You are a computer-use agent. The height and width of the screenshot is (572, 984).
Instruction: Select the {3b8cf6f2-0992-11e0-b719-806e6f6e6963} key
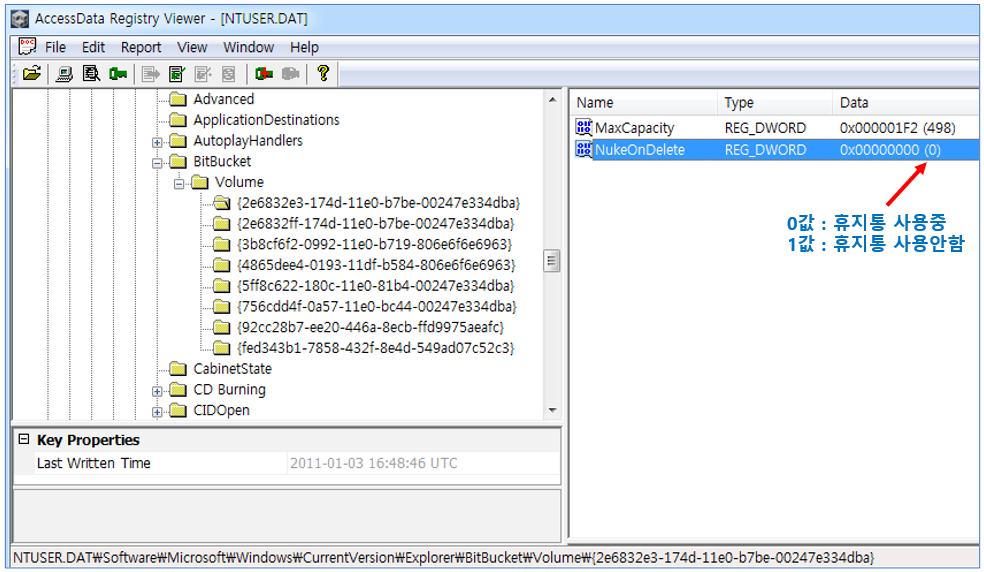click(375, 244)
